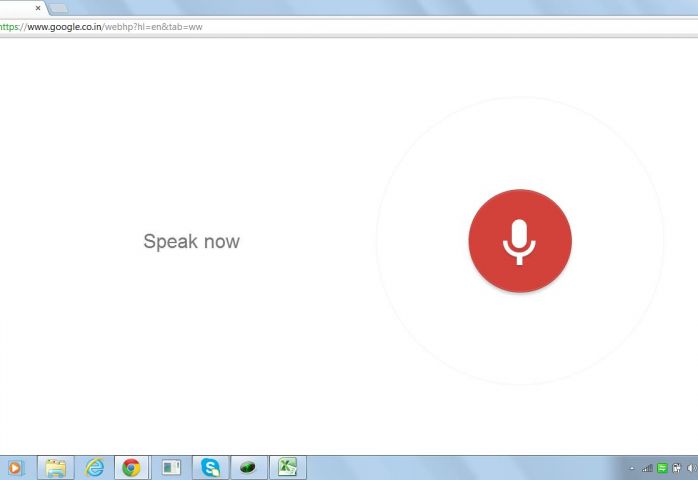Open a new tab
The width and height of the screenshot is (698, 480).
pyautogui.click(x=59, y=8)
